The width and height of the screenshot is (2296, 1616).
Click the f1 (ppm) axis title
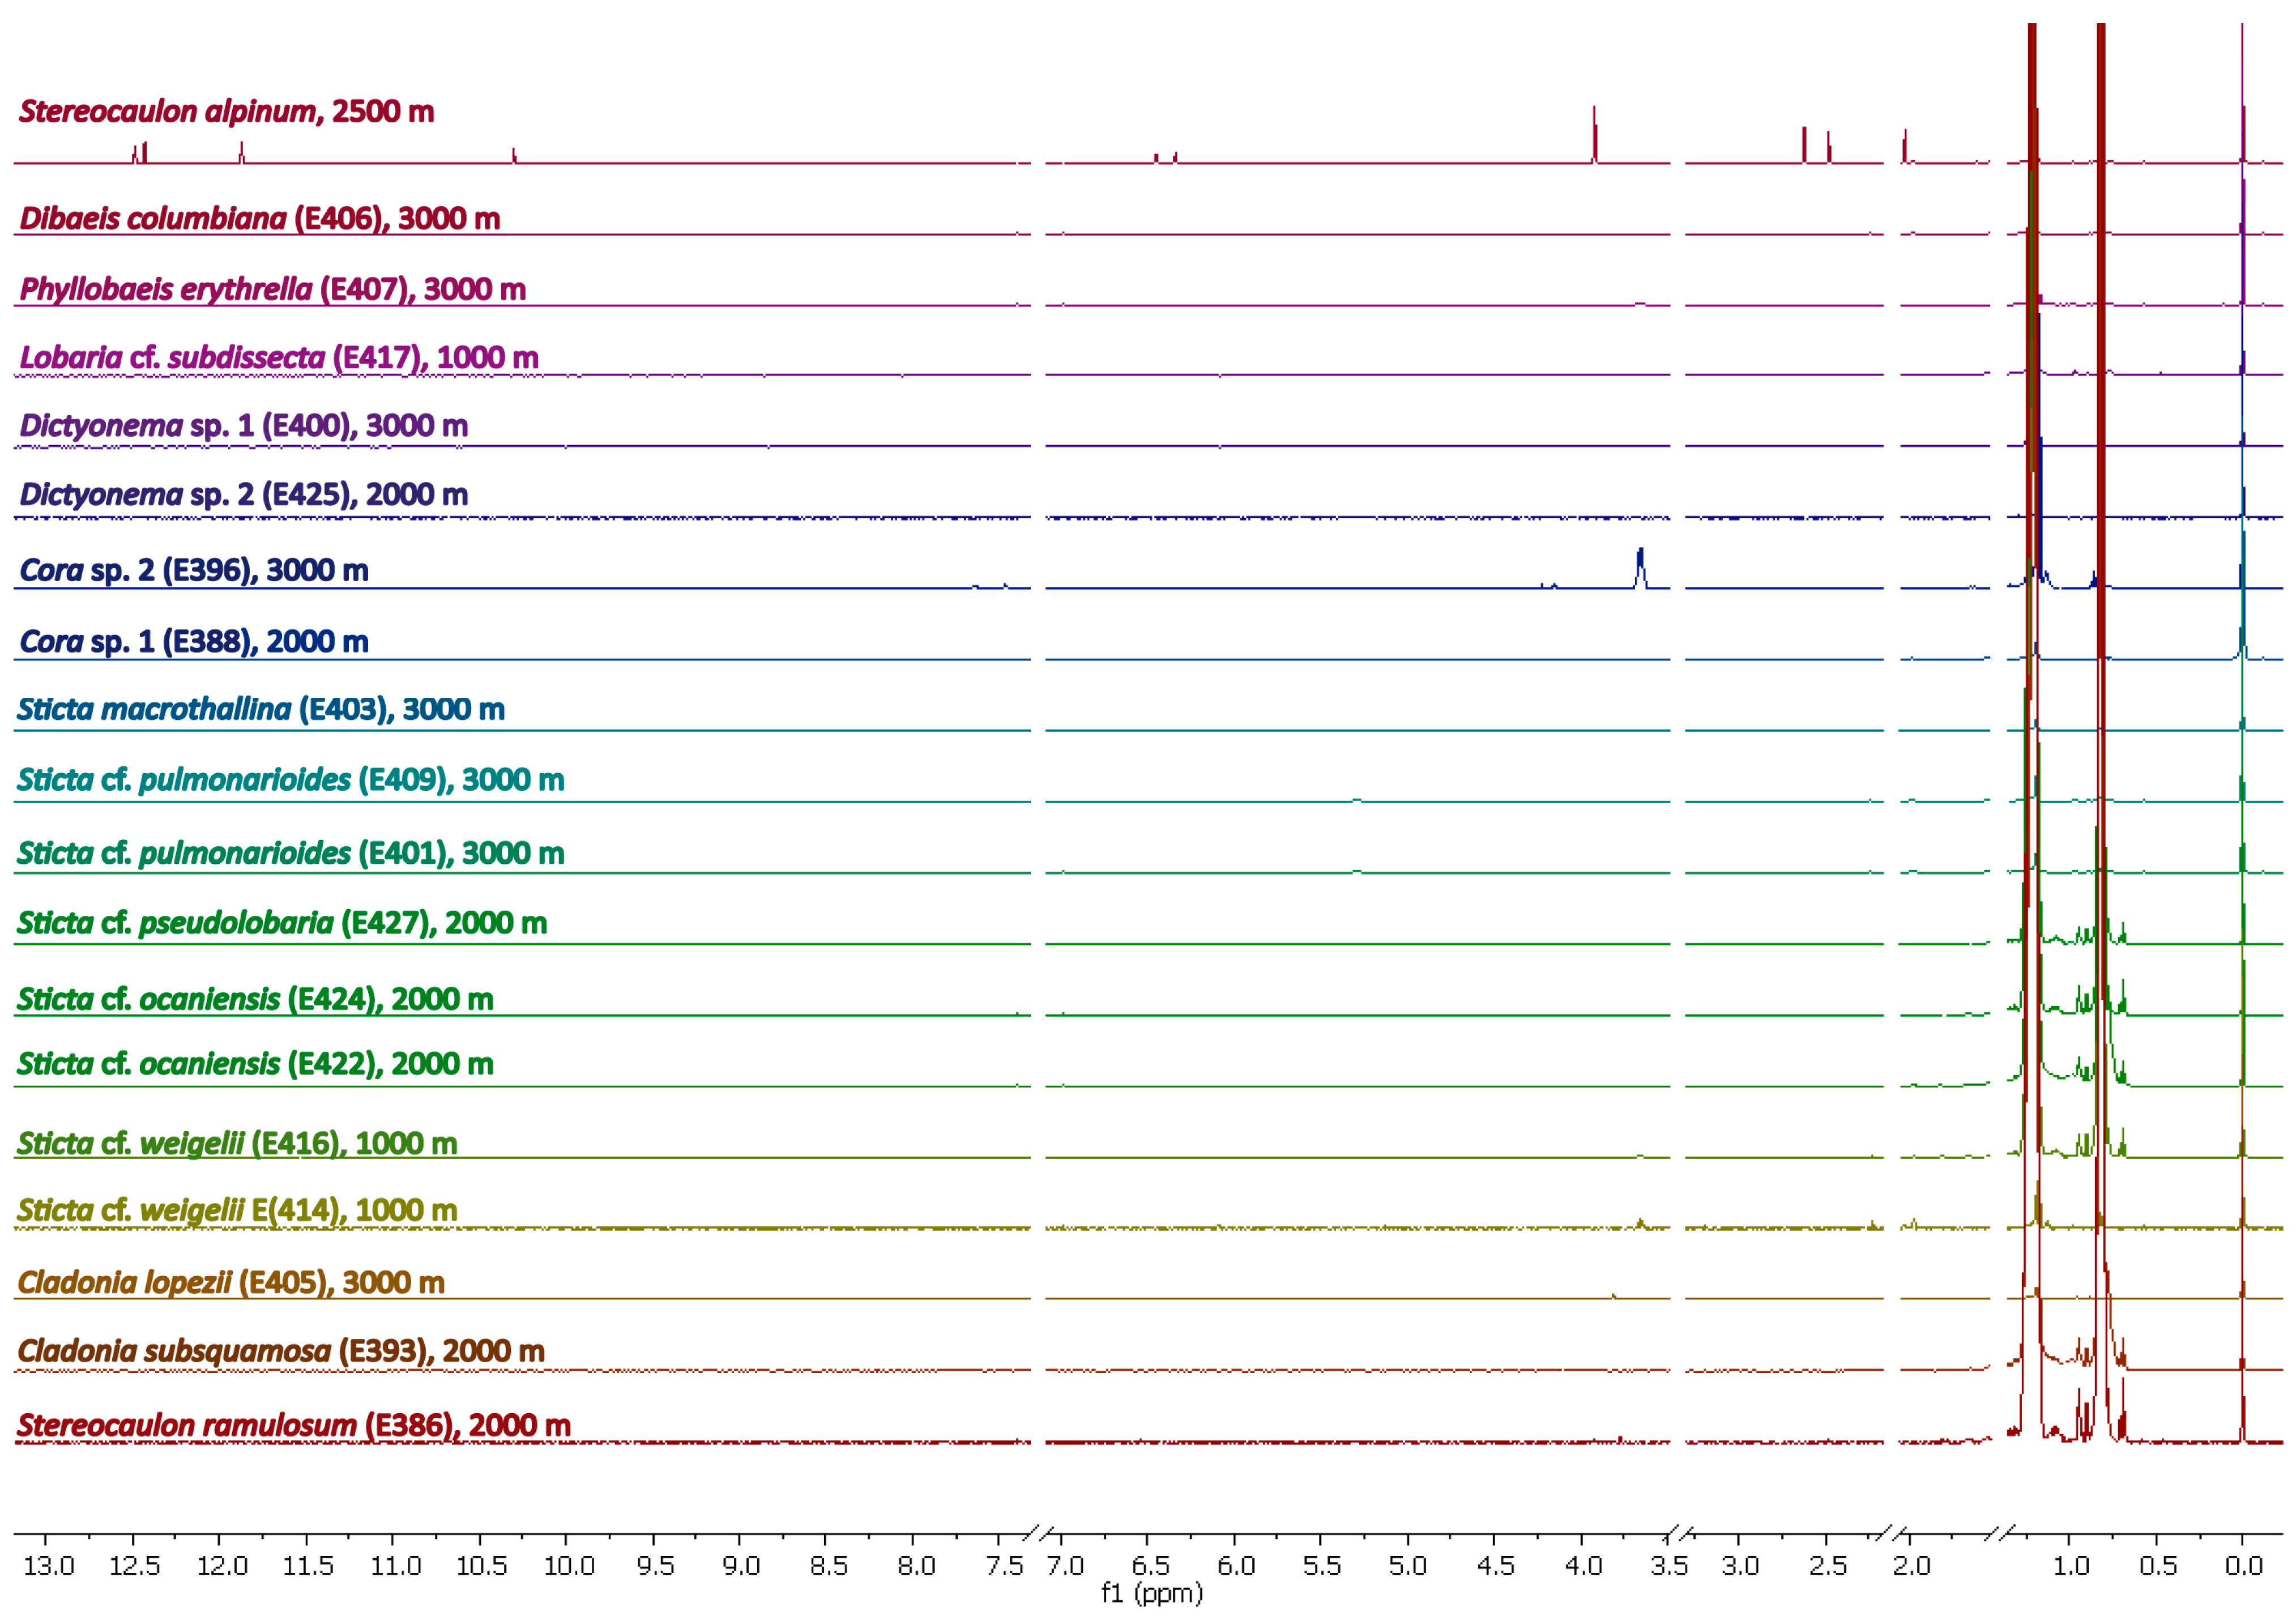(x=1152, y=1594)
